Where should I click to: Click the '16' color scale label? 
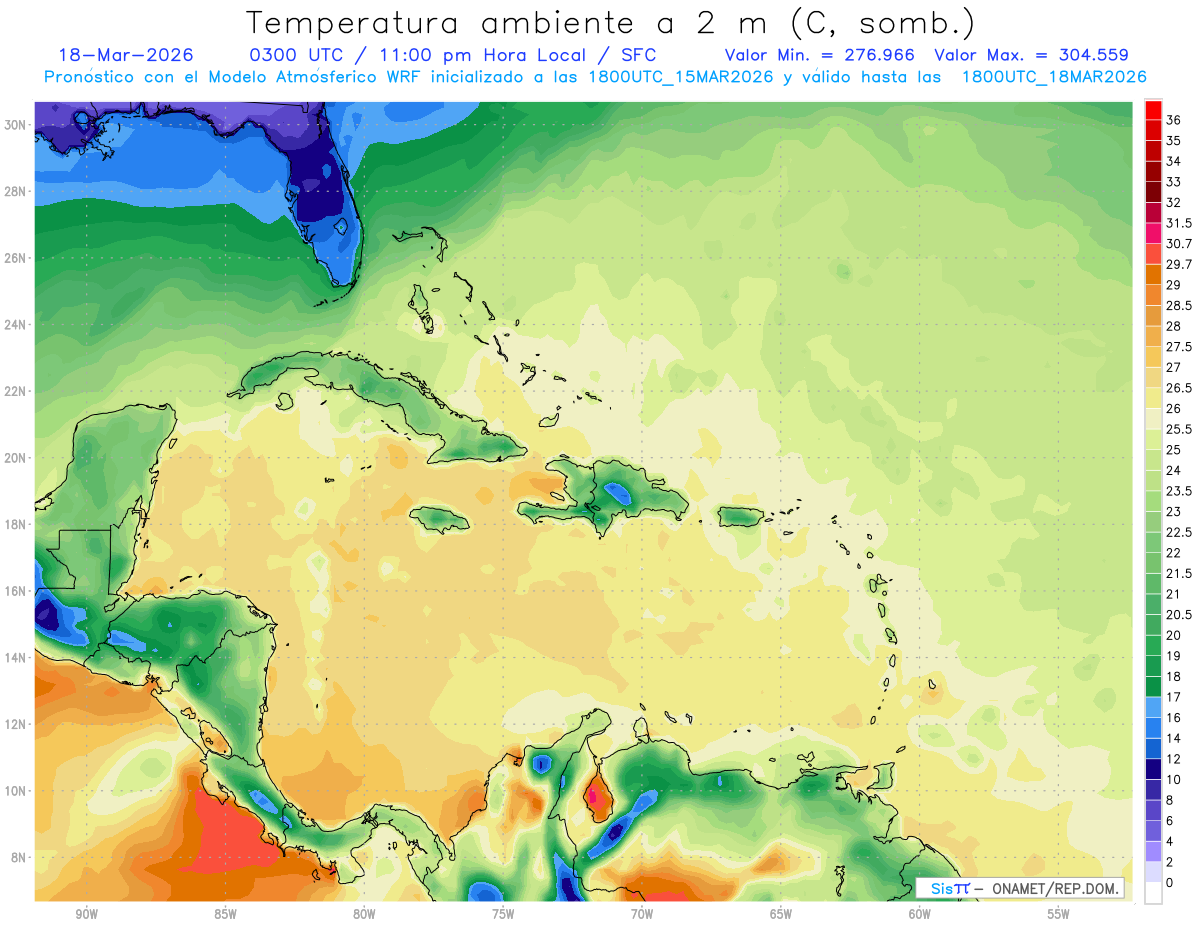[x=1173, y=717]
